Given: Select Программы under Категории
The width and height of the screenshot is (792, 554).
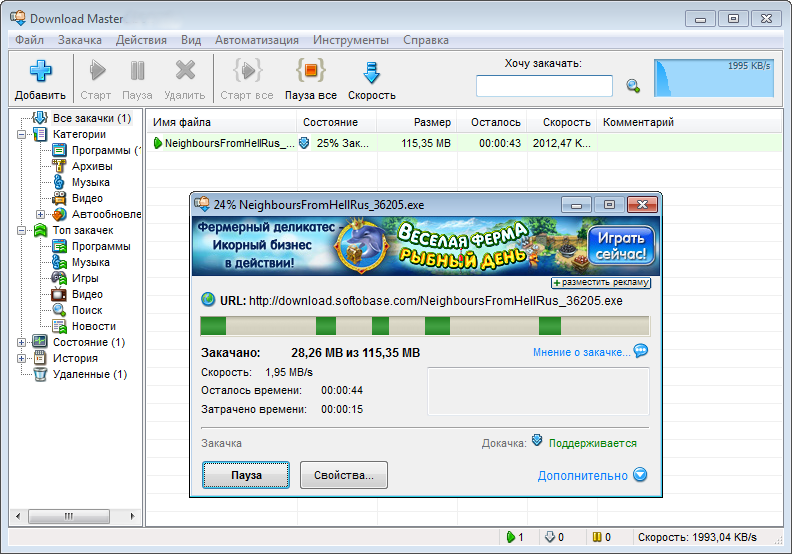Looking at the screenshot, I should pyautogui.click(x=106, y=150).
